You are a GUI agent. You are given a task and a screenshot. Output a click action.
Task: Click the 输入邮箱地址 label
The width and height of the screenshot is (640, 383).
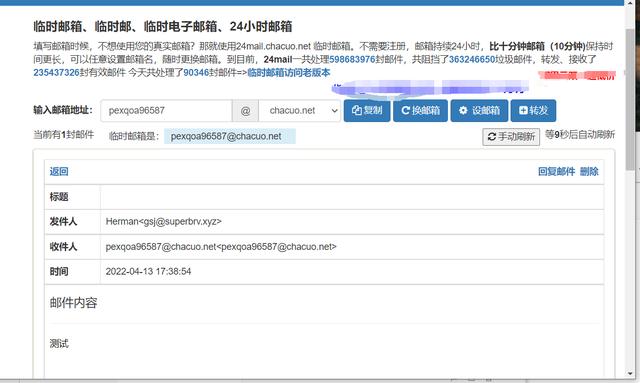coord(63,110)
